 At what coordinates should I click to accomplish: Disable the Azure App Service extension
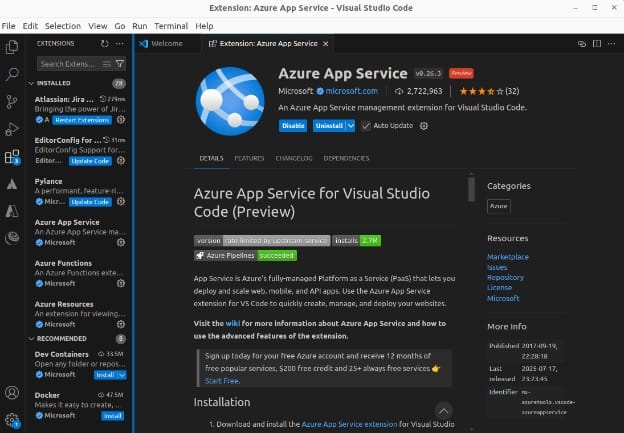pyautogui.click(x=293, y=126)
